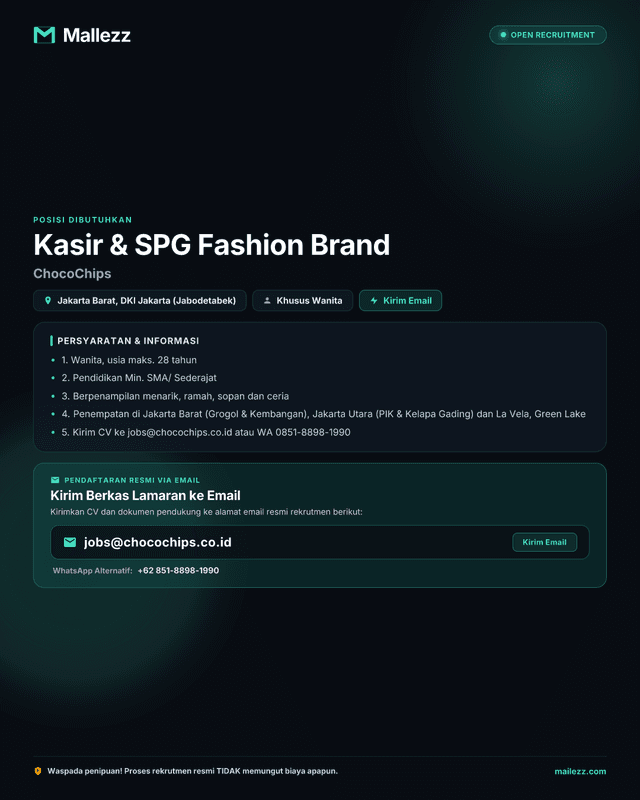Click the jobs@chocochips.co.id email address field

(320, 542)
